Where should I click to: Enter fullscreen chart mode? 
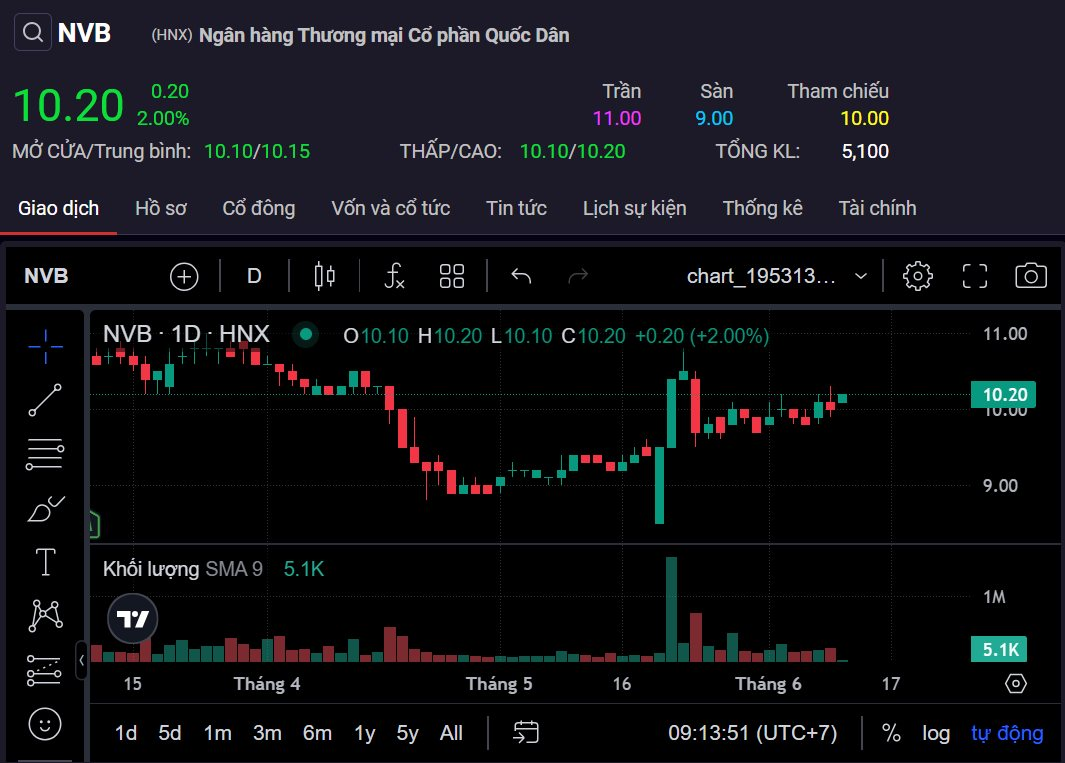pos(974,277)
